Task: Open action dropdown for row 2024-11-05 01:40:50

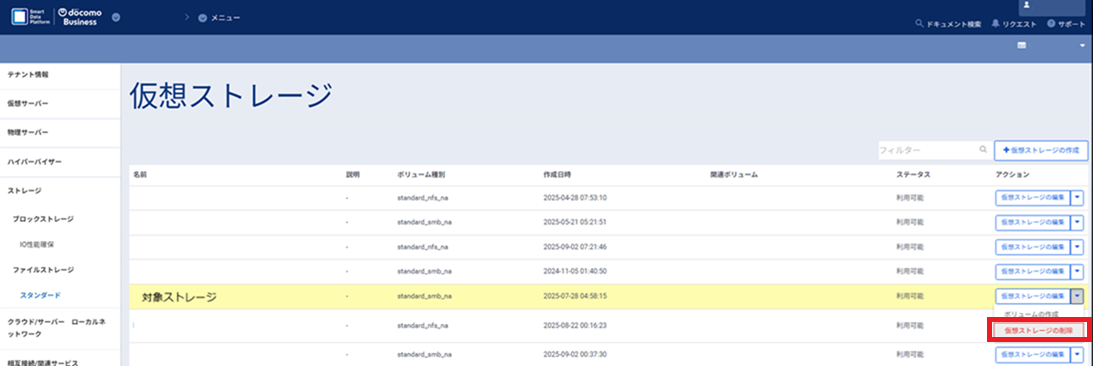Action: [1077, 271]
